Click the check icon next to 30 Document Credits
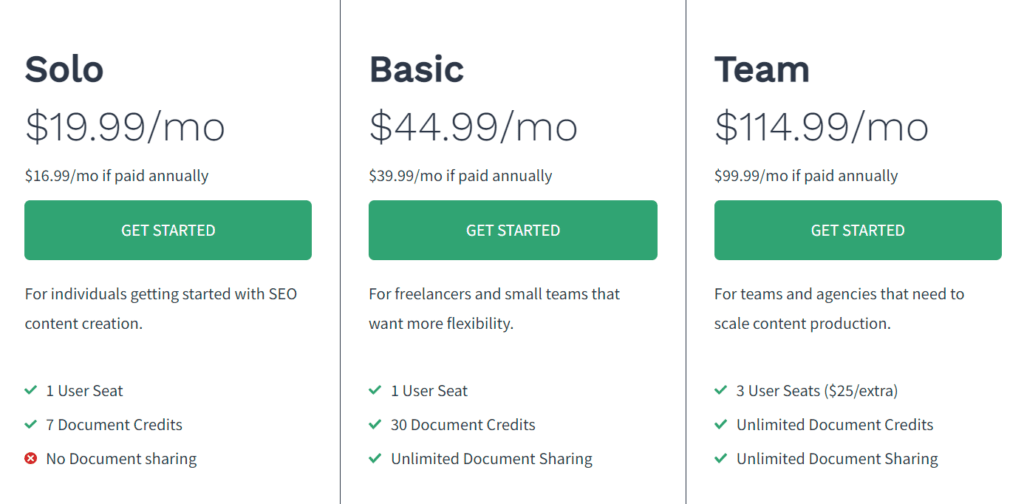Screen dimensions: 1024x504 (375, 425)
